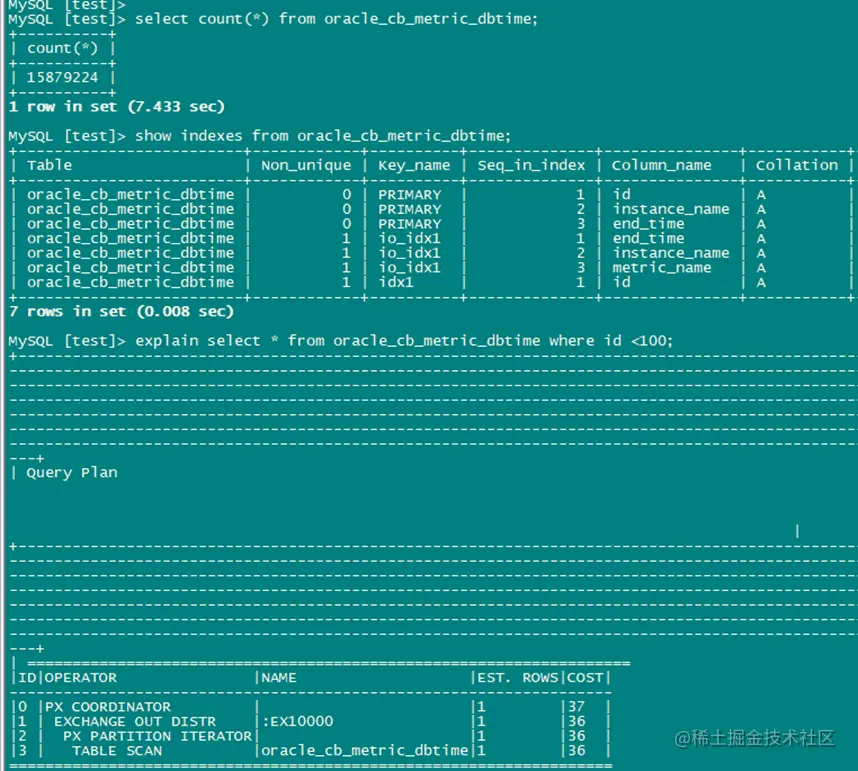The height and width of the screenshot is (771, 858).
Task: Click the ID header in plan table
Action: tap(27, 678)
